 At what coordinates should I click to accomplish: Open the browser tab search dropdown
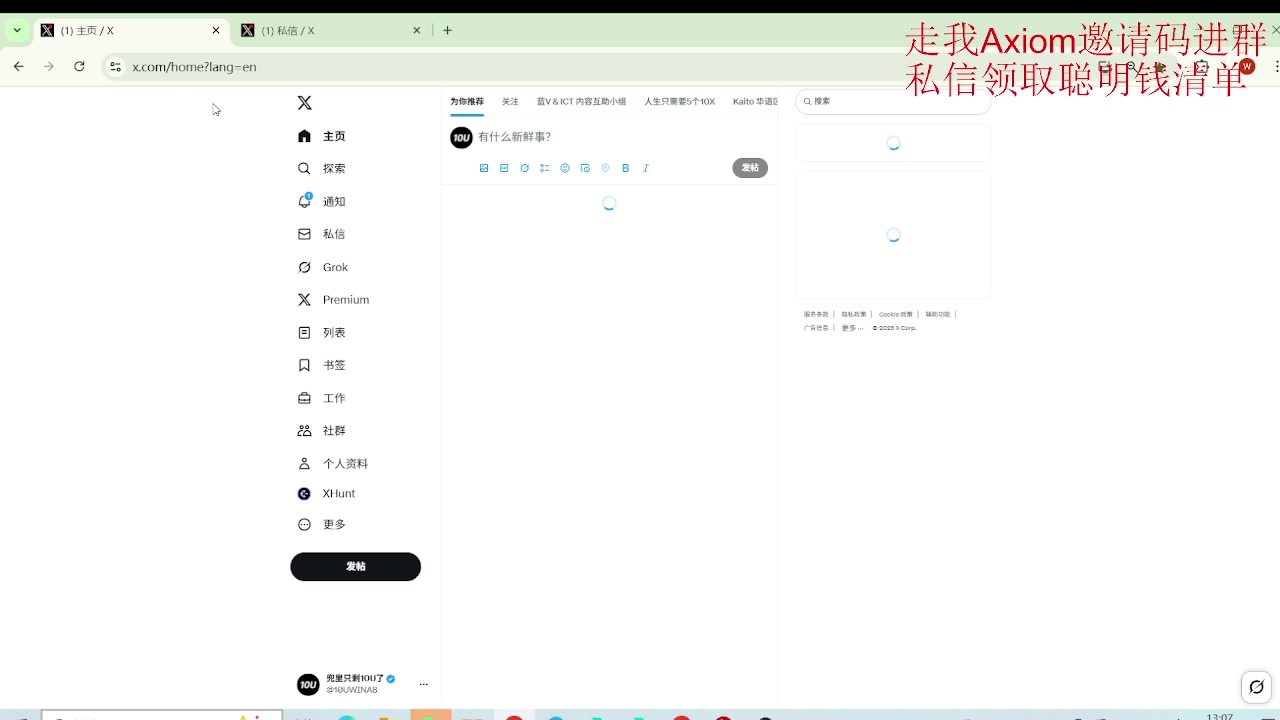(x=17, y=31)
